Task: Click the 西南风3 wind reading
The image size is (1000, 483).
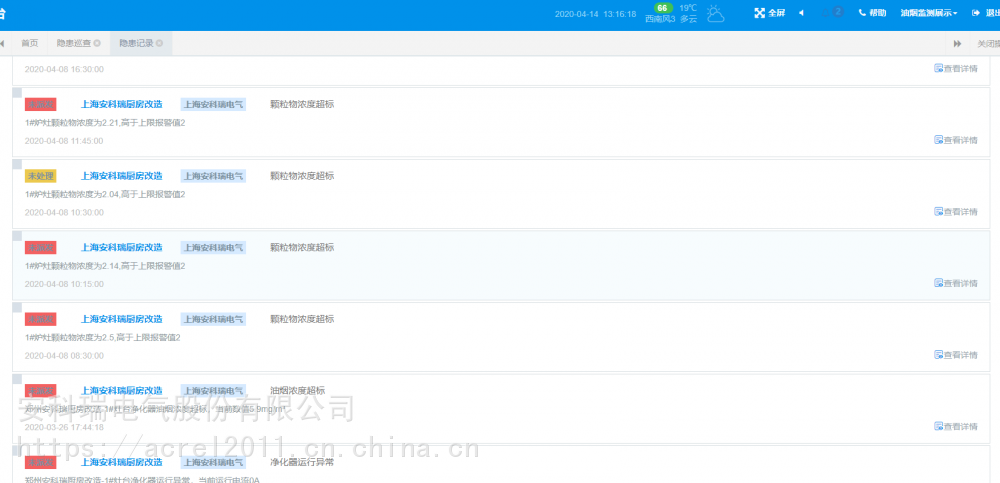Action: [x=660, y=19]
